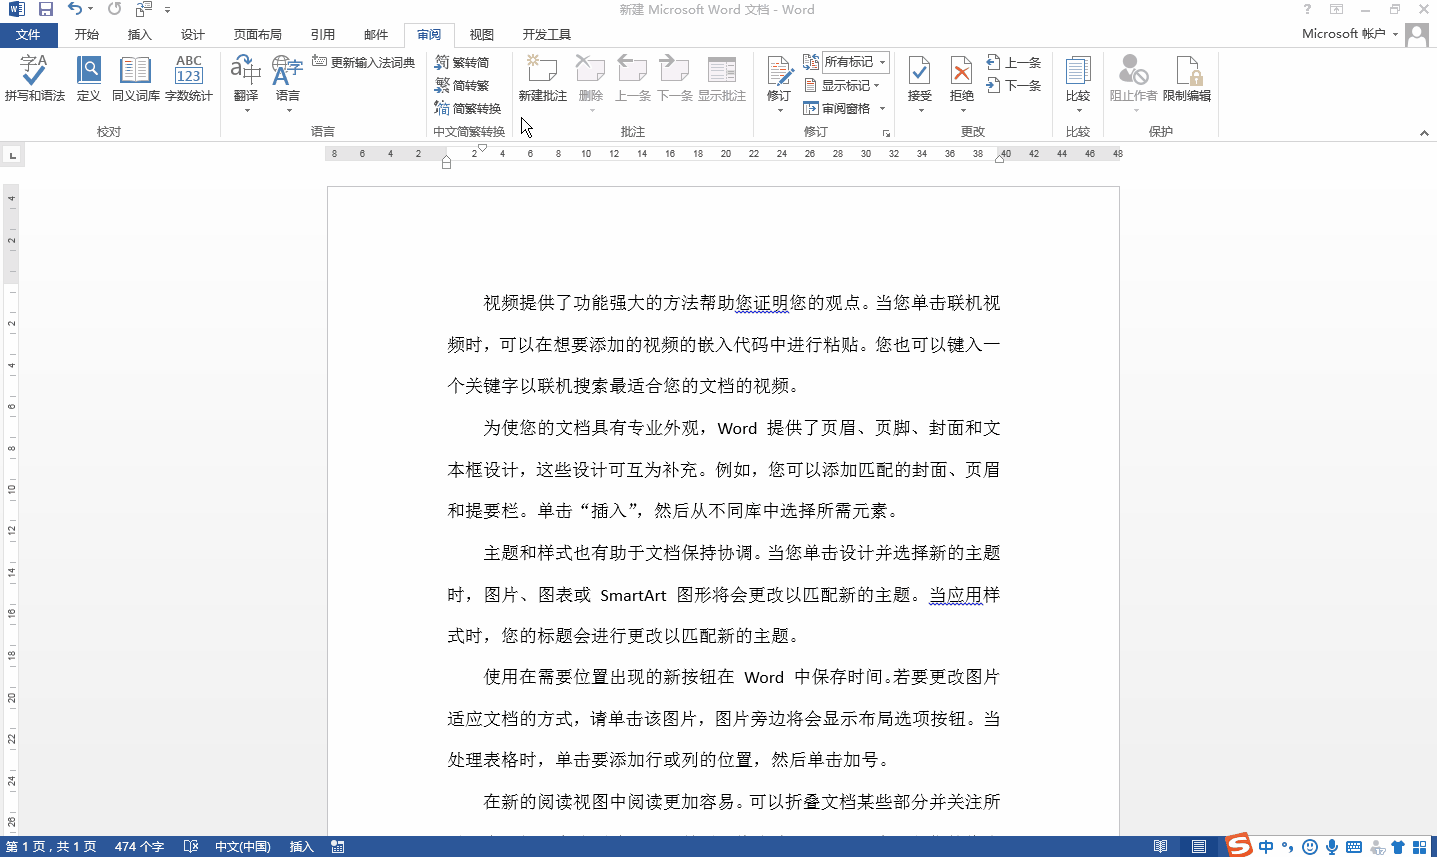Click the 限制编辑 restrict editing icon
1437x857 pixels.
coord(1189,80)
